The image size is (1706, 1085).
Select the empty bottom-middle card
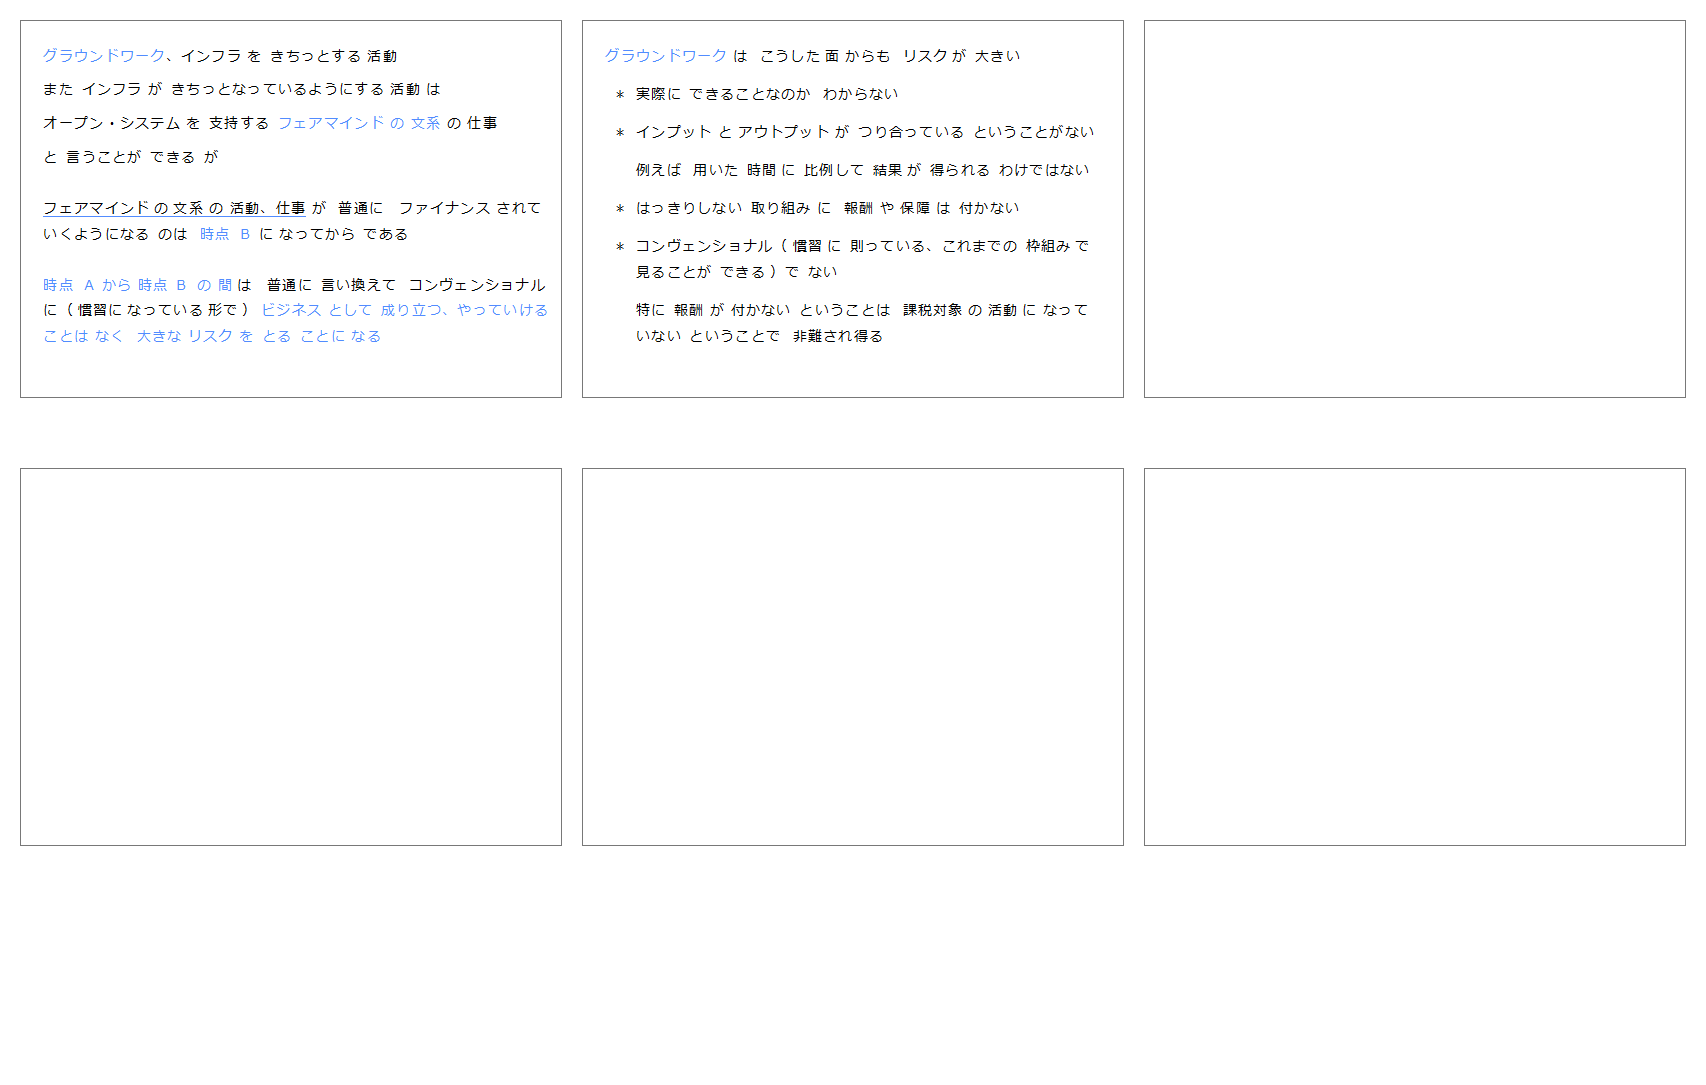pos(852,657)
